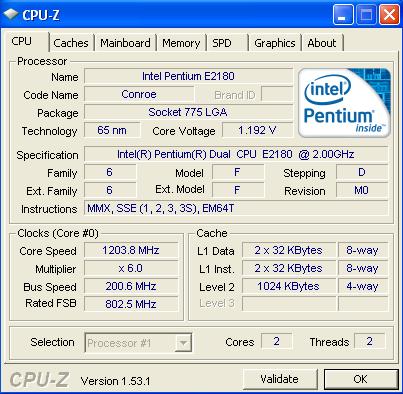This screenshot has width=403, height=394.
Task: Minimize the CPU-Z window
Action: tap(343, 15)
